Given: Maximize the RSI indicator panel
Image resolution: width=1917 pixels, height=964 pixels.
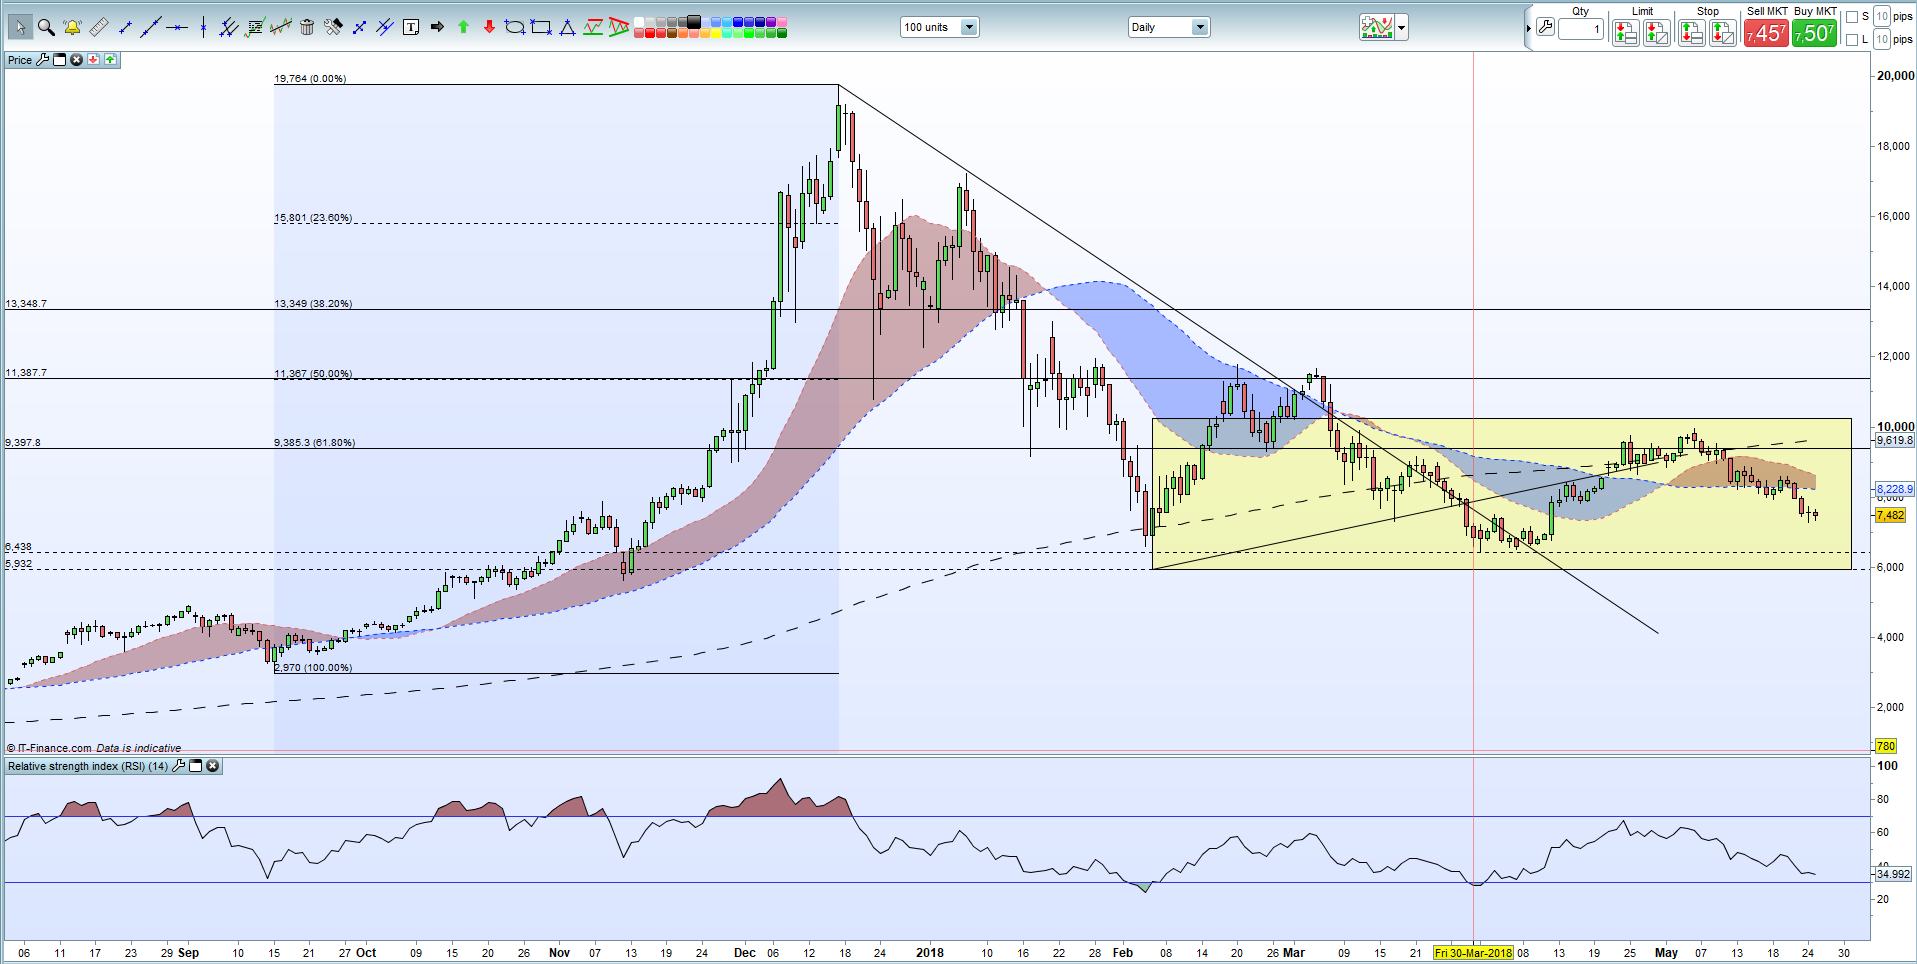Looking at the screenshot, I should 196,766.
